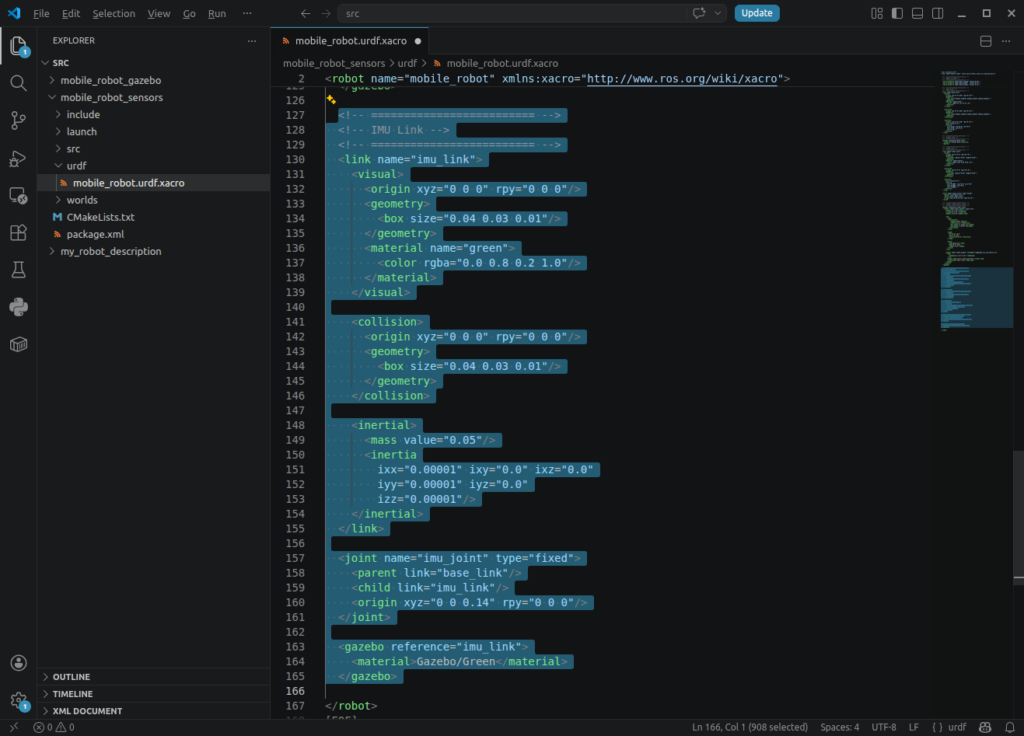Click urdf in the breadcrumb
The height and width of the screenshot is (736, 1024).
pos(407,63)
